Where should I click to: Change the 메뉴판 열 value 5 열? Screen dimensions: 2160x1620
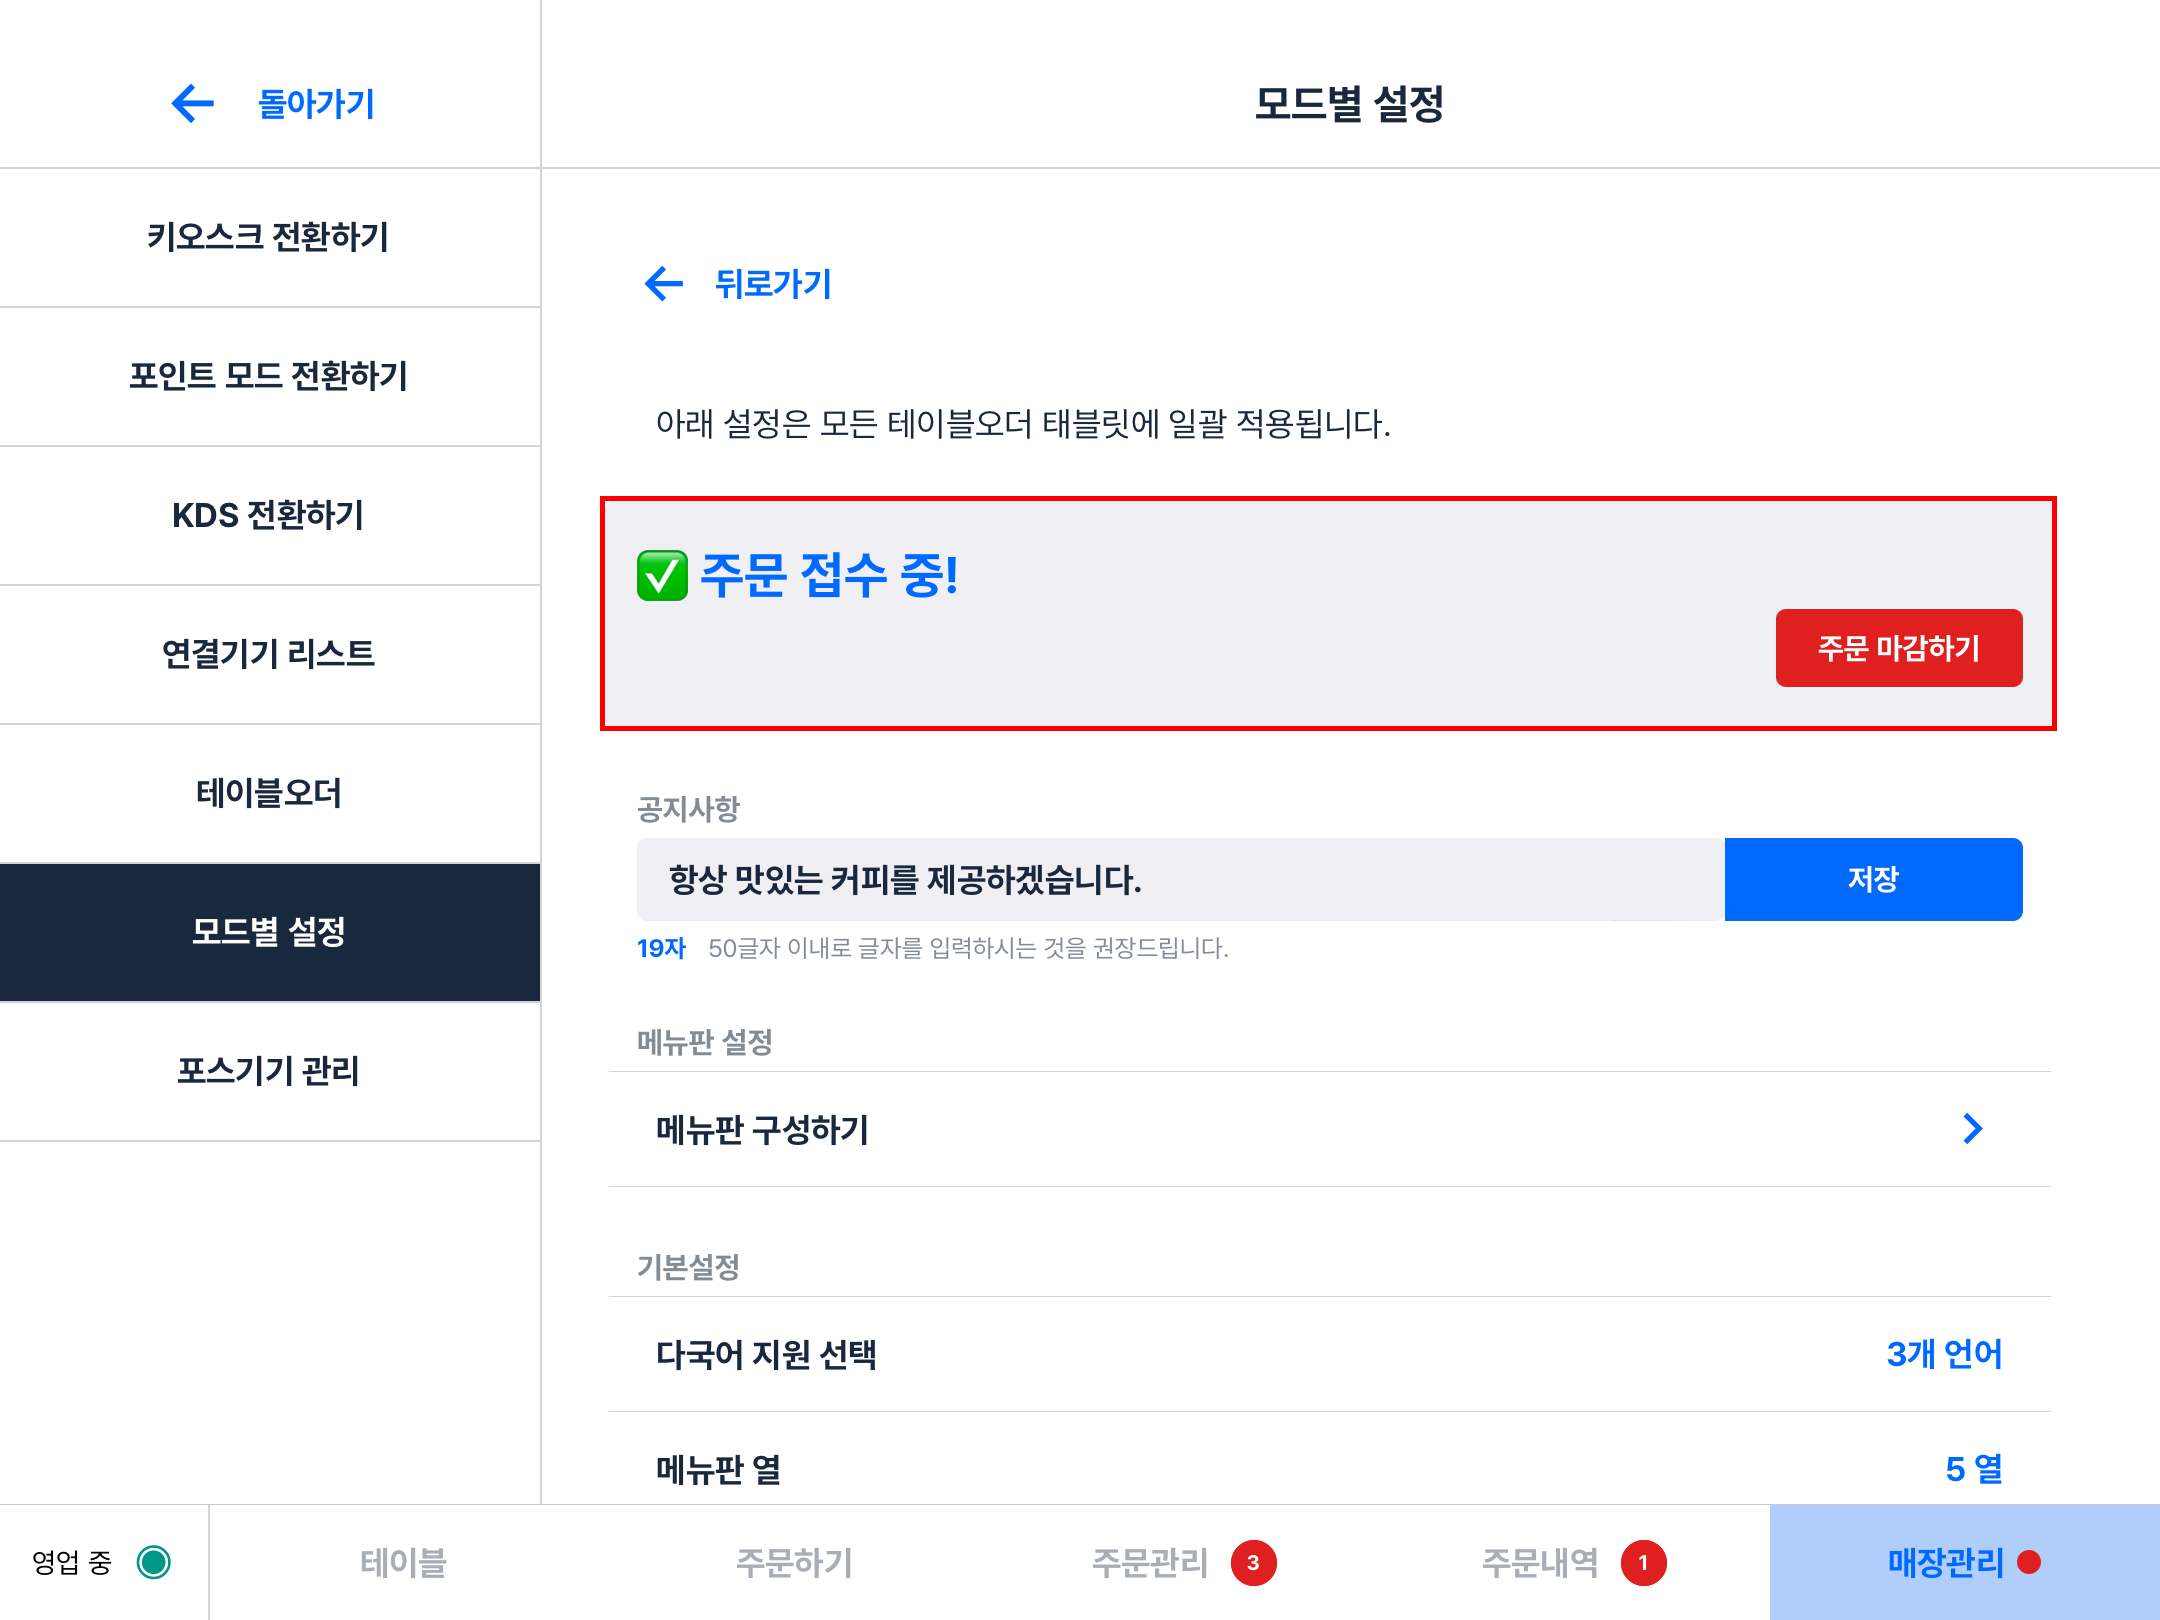pos(1973,1469)
